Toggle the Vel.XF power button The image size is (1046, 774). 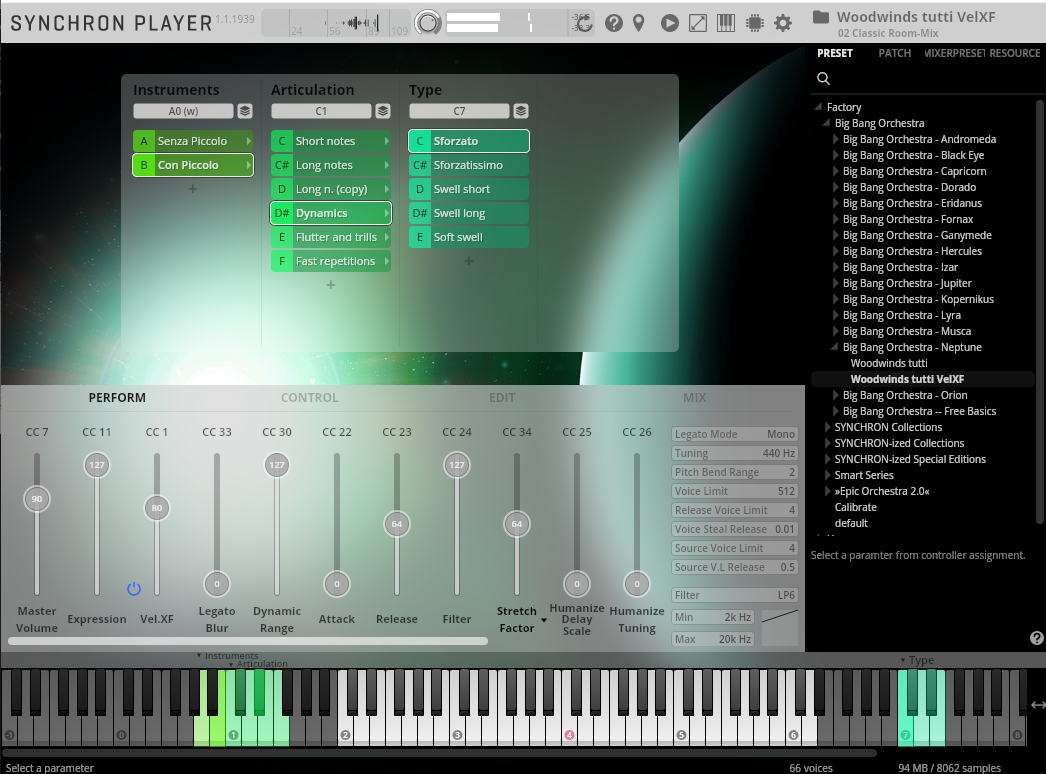tap(134, 589)
